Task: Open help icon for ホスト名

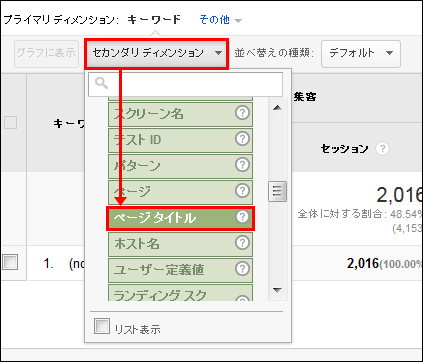Action: click(242, 242)
